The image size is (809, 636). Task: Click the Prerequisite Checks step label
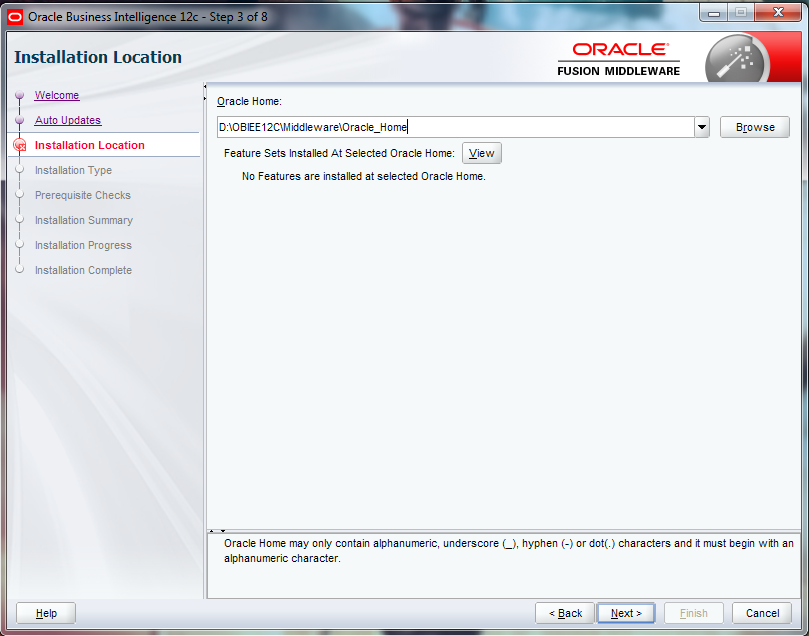point(83,195)
